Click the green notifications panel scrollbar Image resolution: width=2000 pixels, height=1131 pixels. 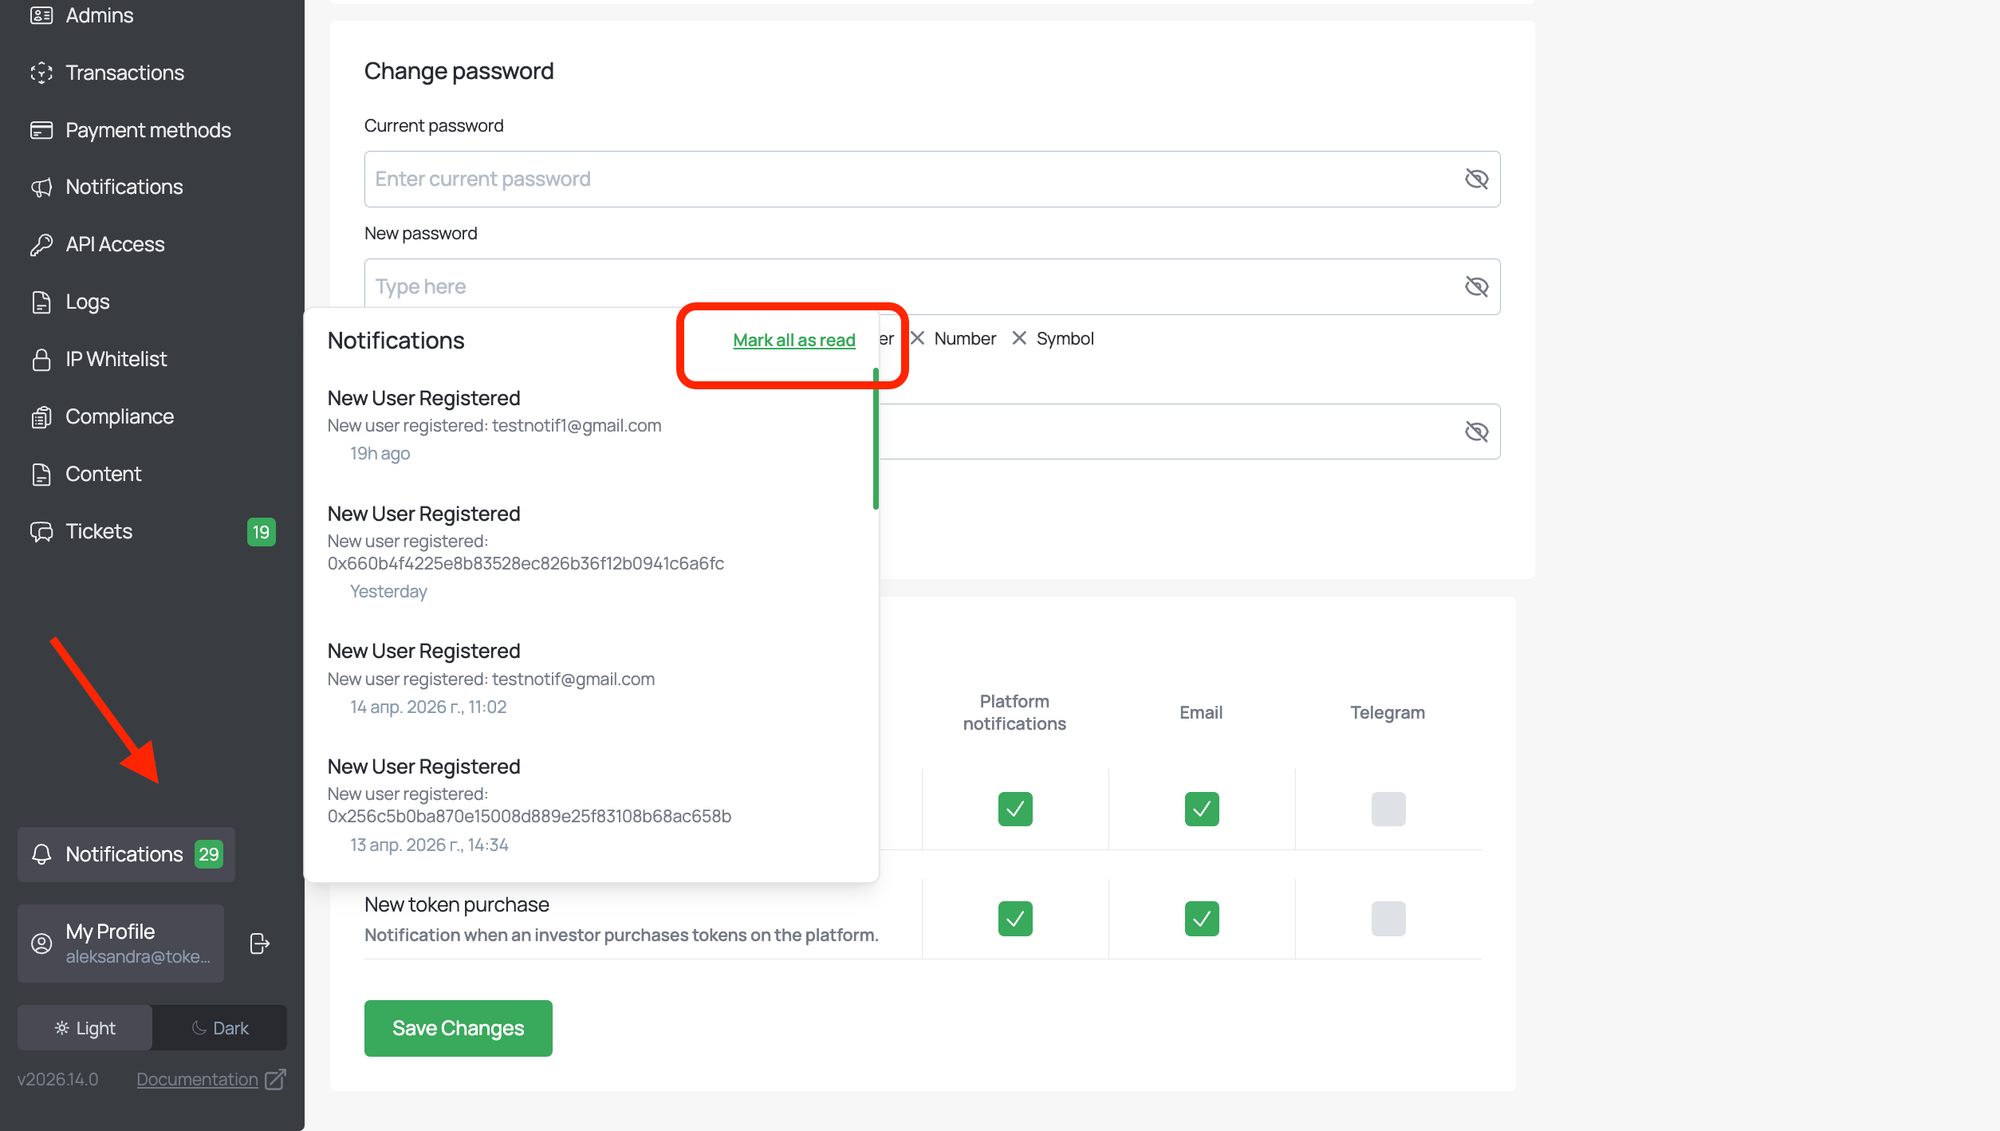pyautogui.click(x=876, y=440)
